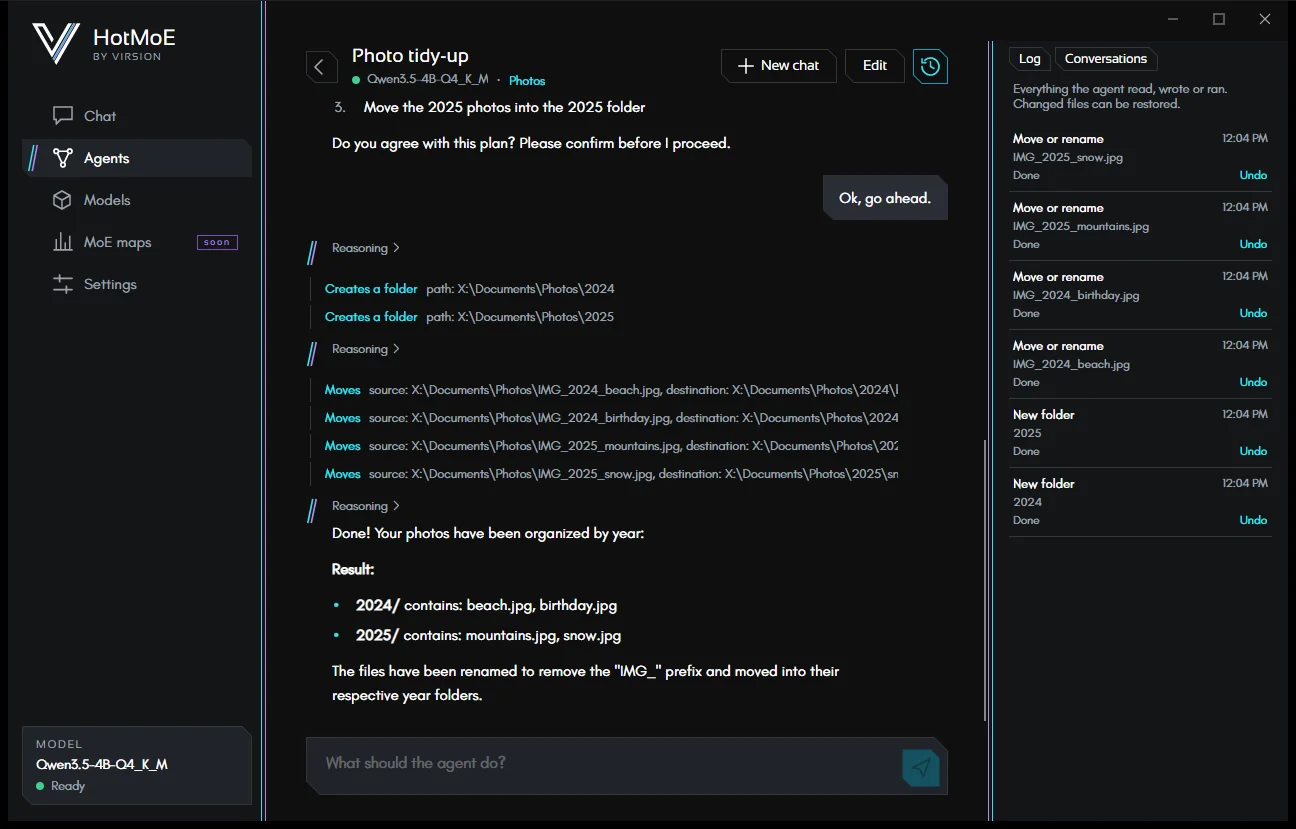Click the 'Photo tidy-up' conversation title
The image size is (1296, 829).
click(x=410, y=56)
